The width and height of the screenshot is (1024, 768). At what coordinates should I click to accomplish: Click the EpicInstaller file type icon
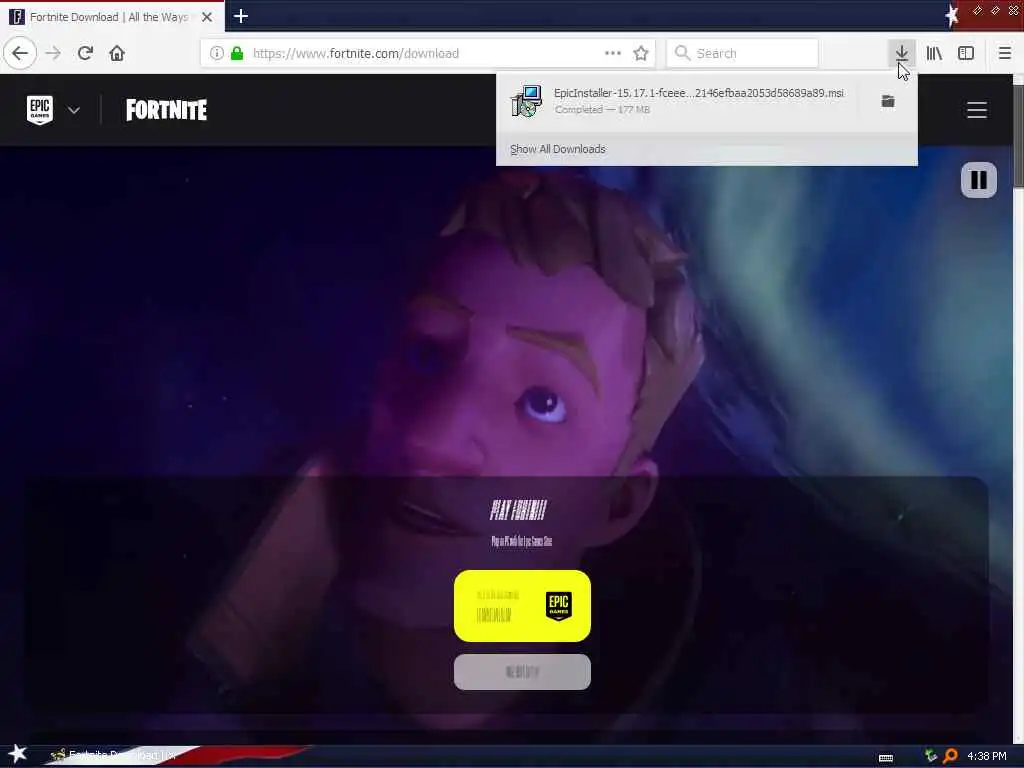point(526,101)
